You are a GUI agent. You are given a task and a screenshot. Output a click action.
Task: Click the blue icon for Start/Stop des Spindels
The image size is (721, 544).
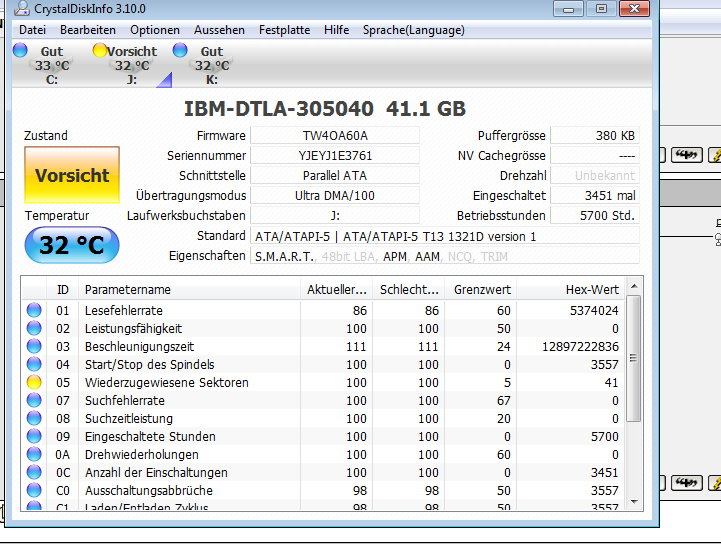(x=34, y=364)
